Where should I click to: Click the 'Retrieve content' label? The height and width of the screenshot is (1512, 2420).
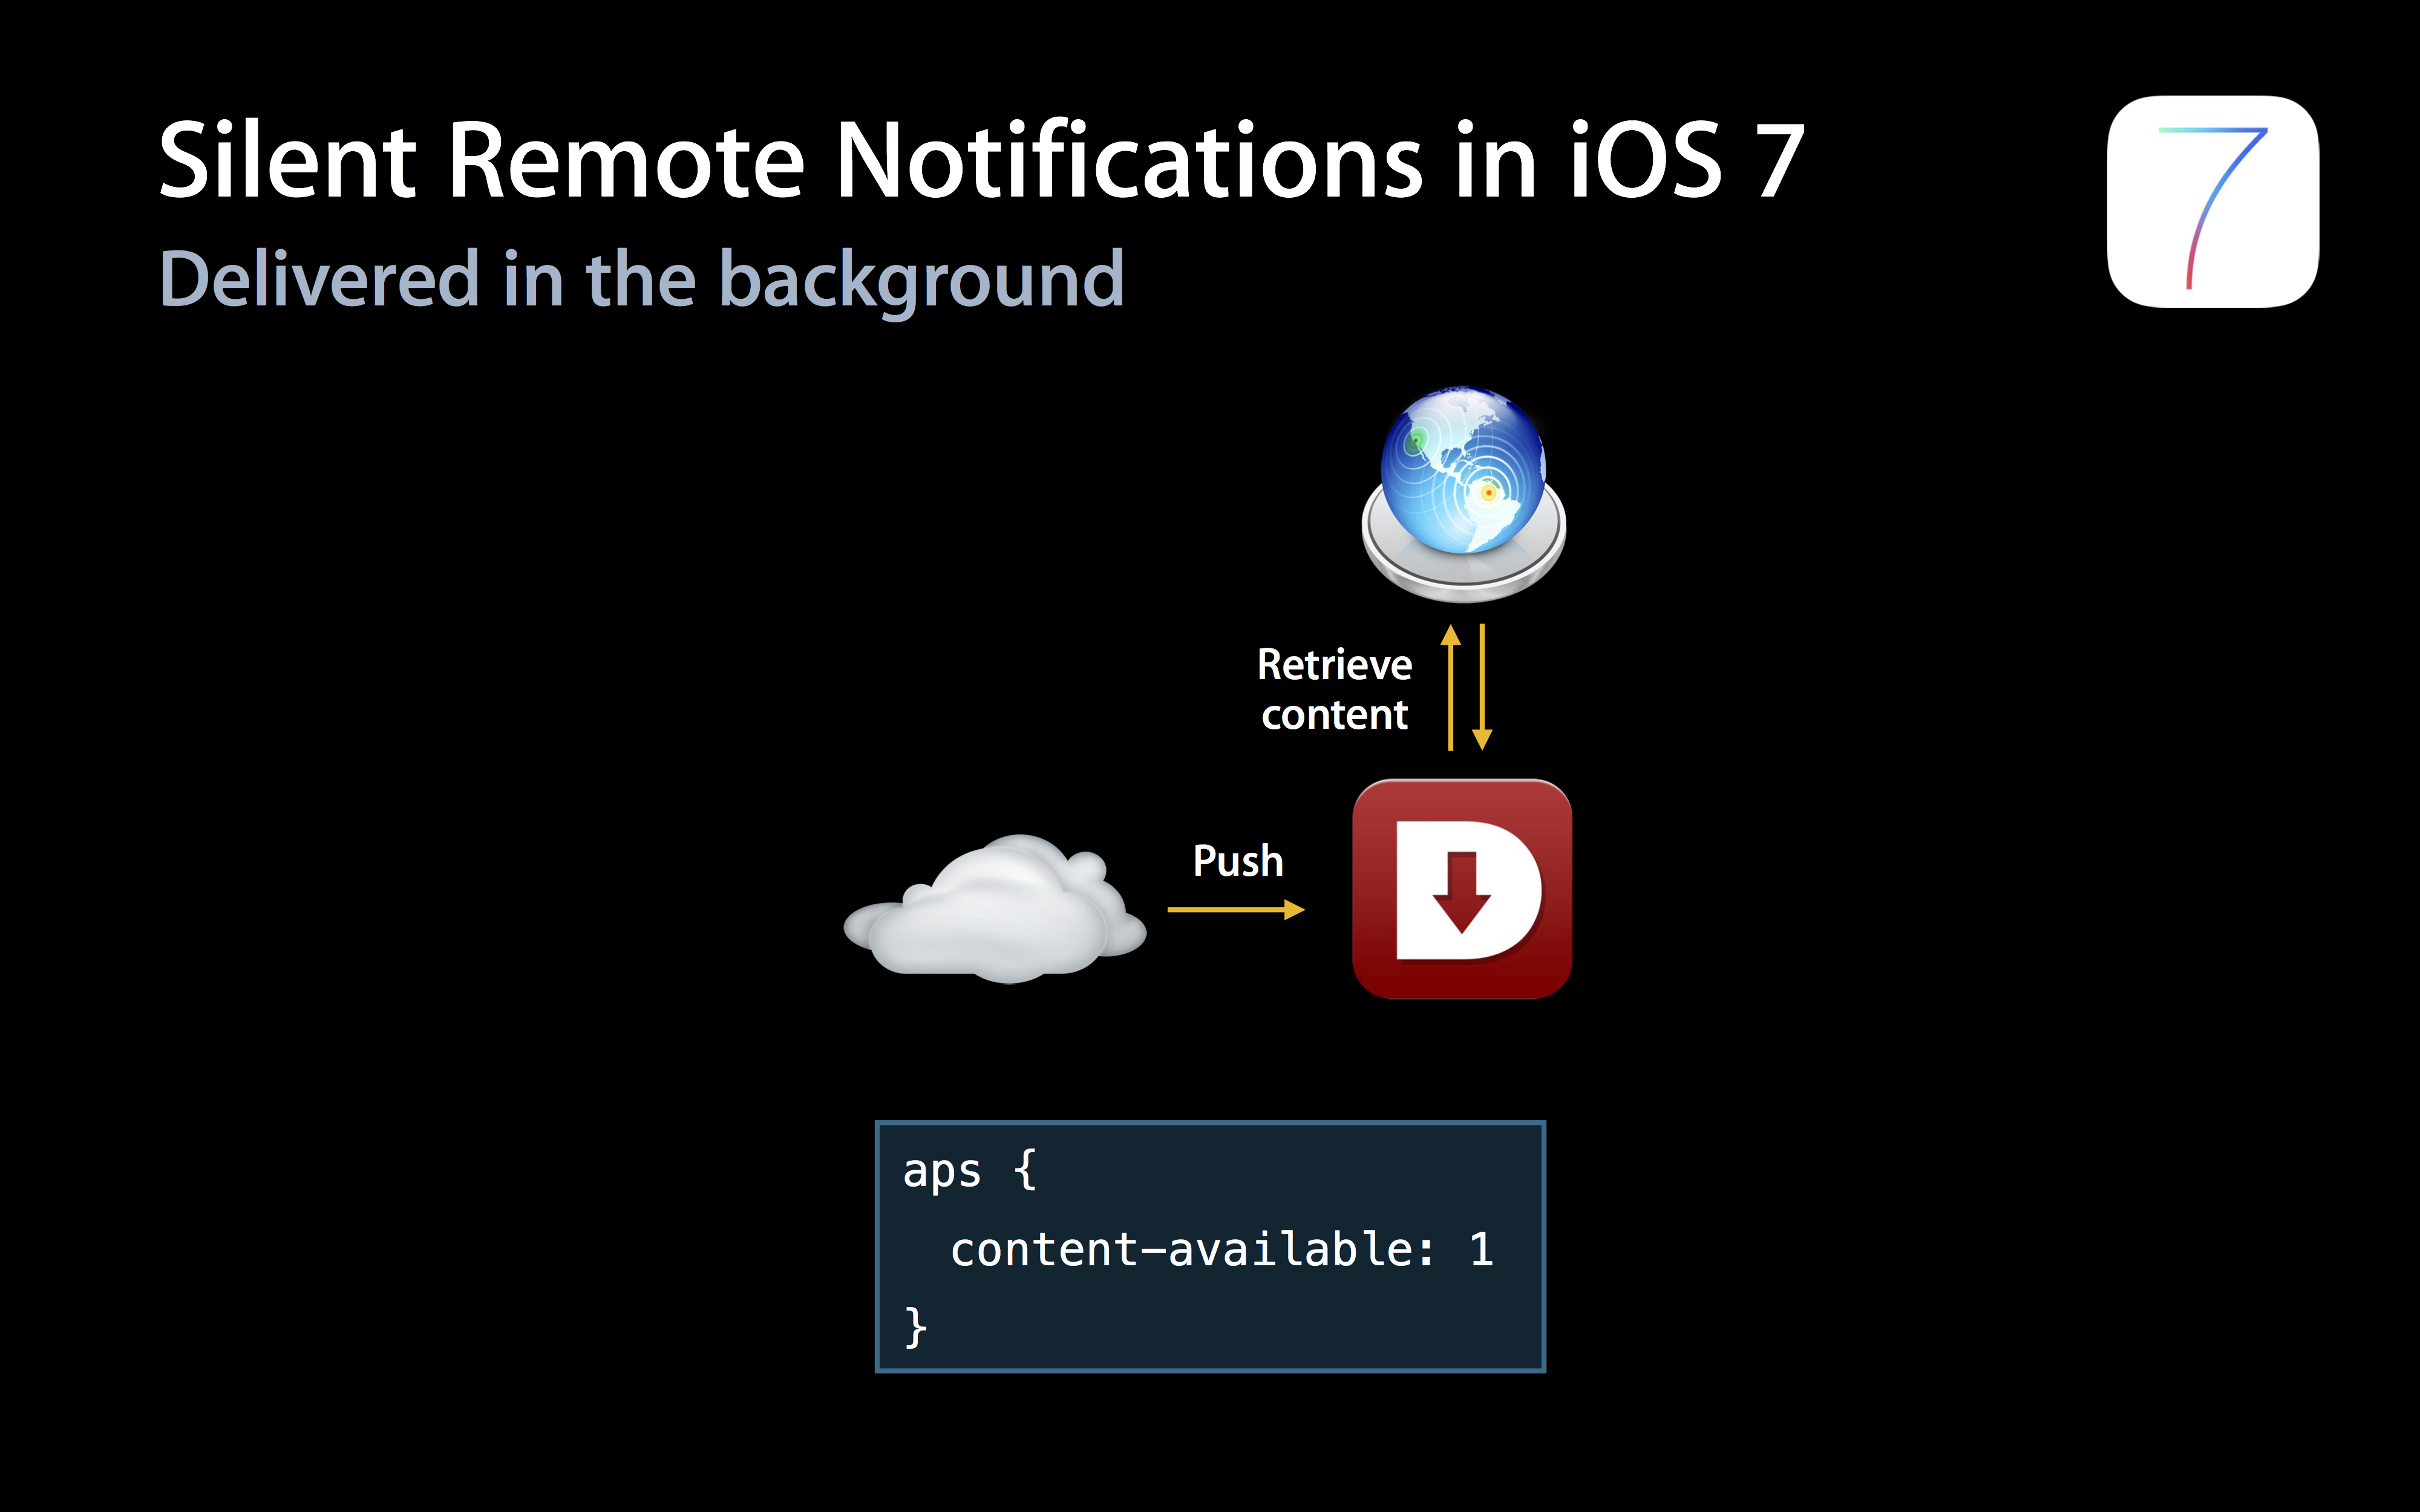tap(1334, 689)
